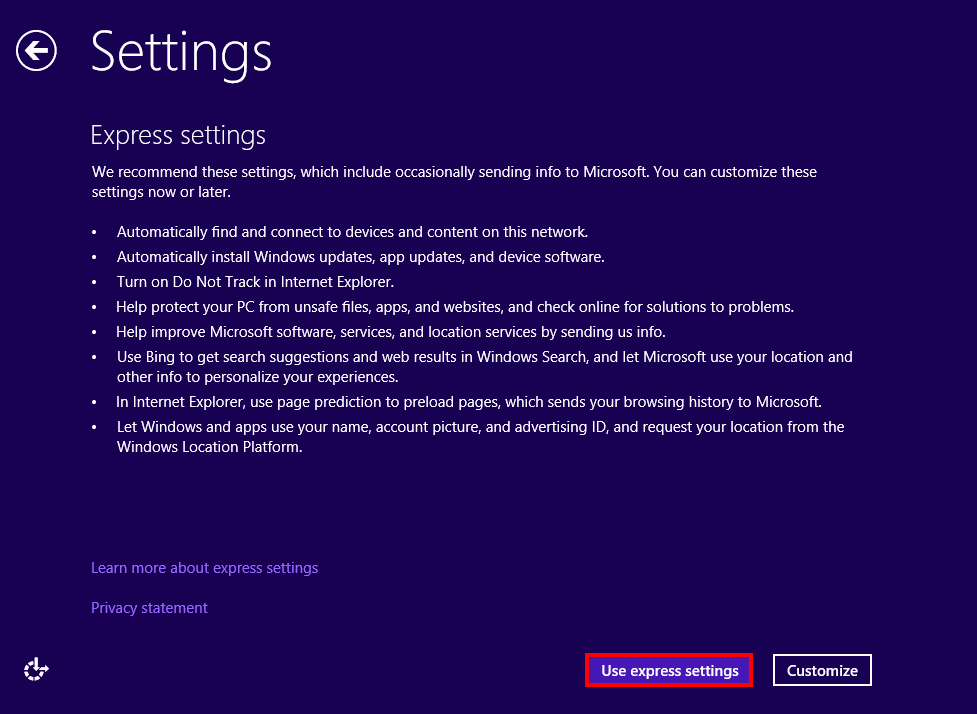
Task: Open Learn more about express settings link
Action: (x=204, y=568)
